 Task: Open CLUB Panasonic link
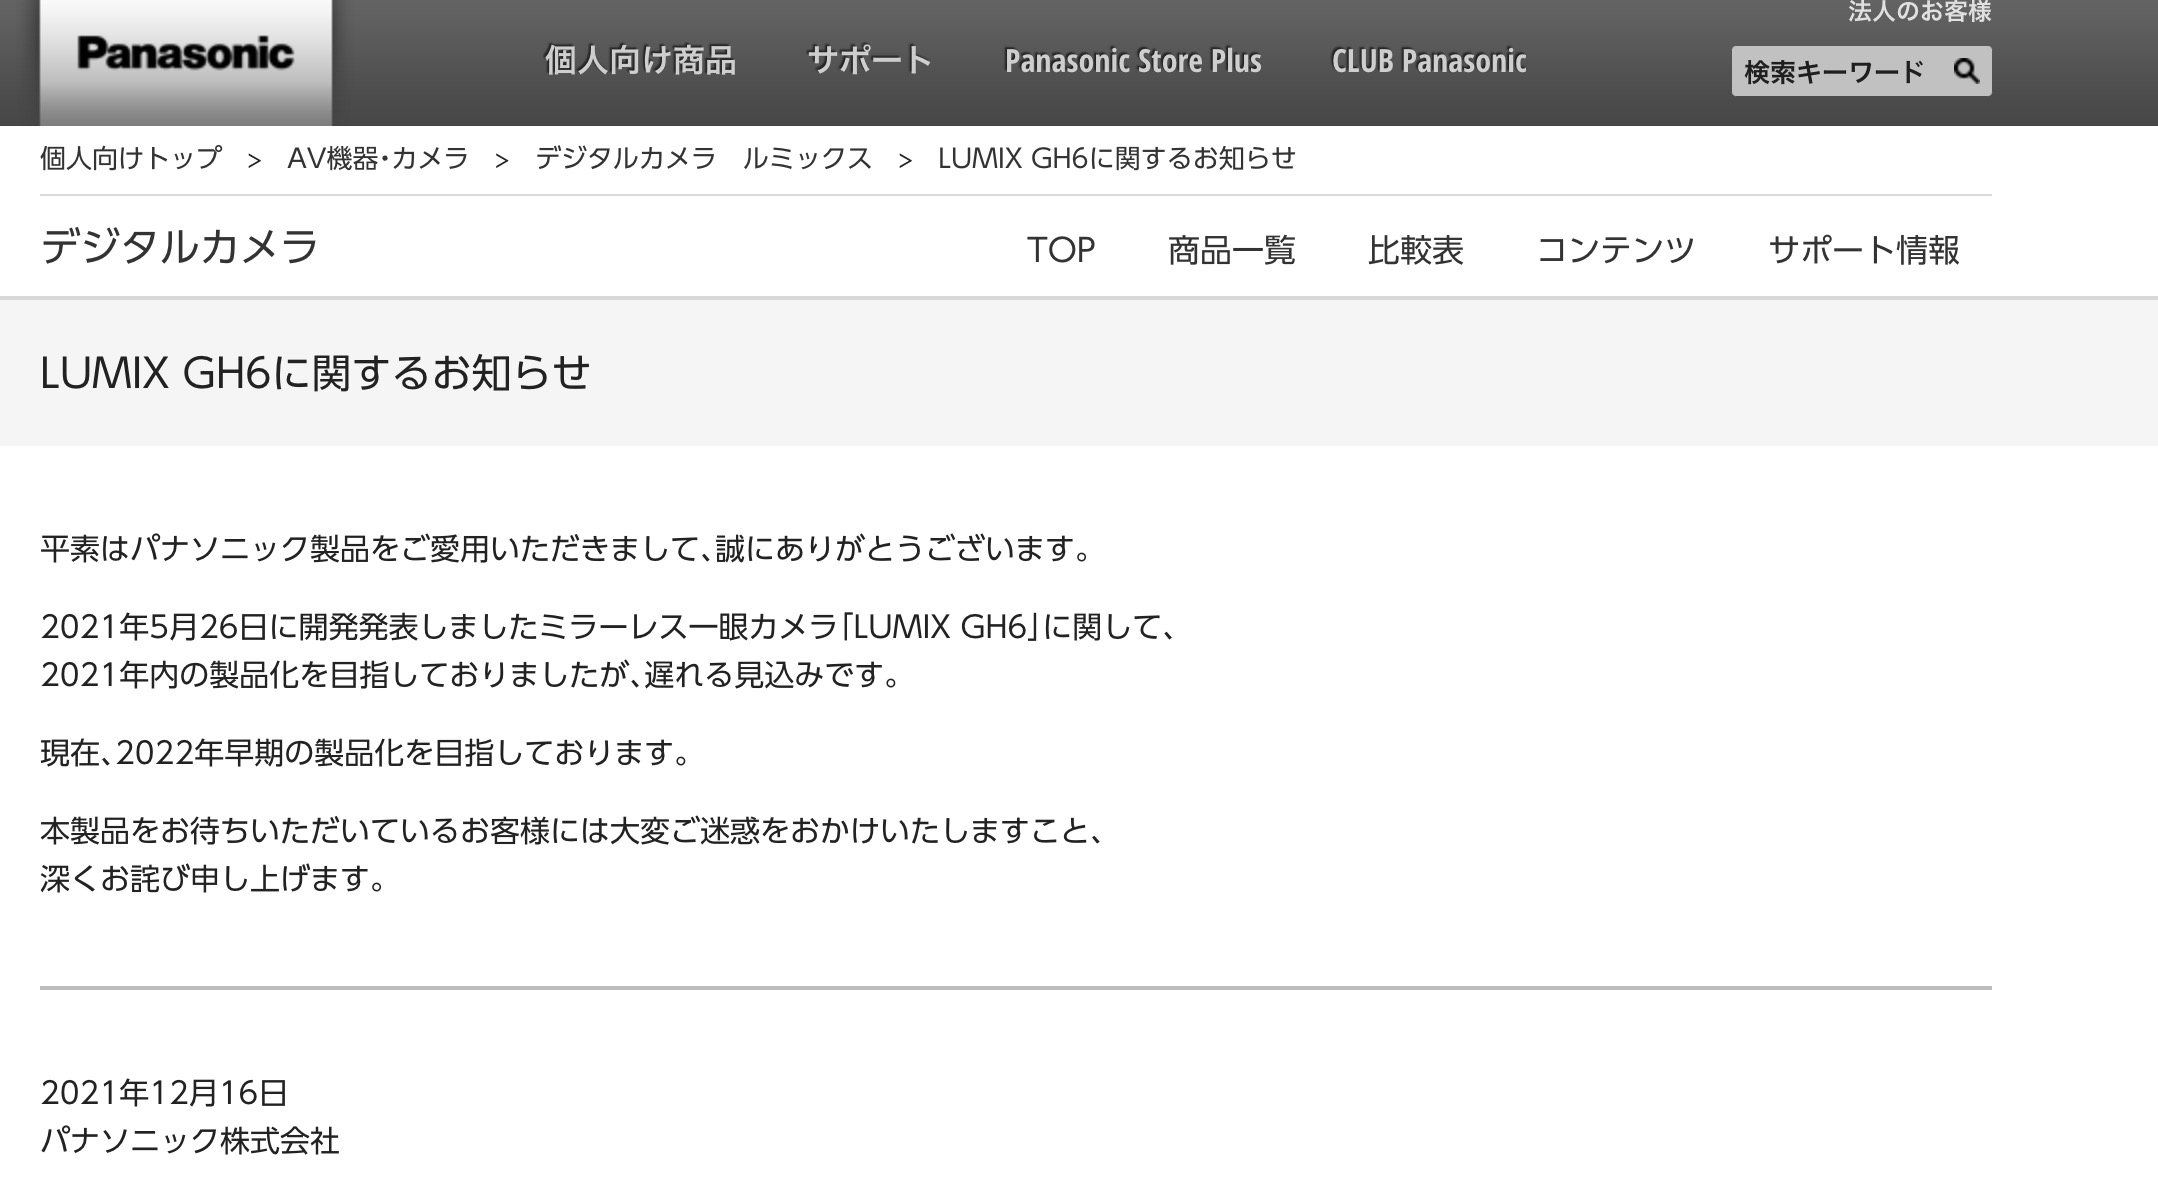(x=1429, y=61)
